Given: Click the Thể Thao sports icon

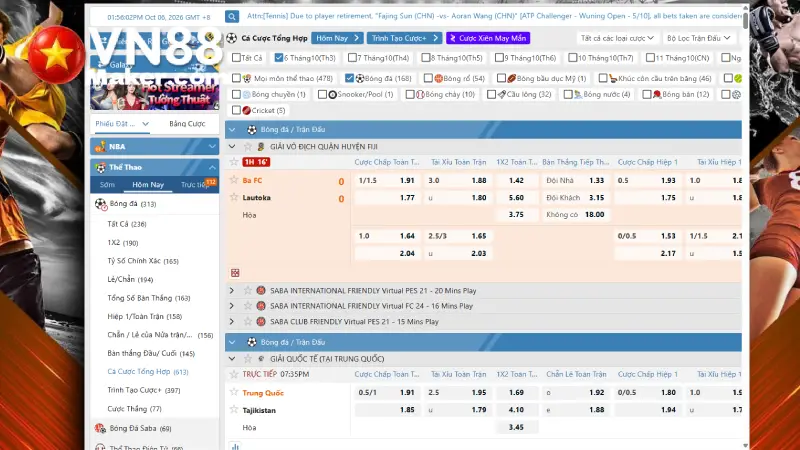Looking at the screenshot, I should click(x=101, y=167).
